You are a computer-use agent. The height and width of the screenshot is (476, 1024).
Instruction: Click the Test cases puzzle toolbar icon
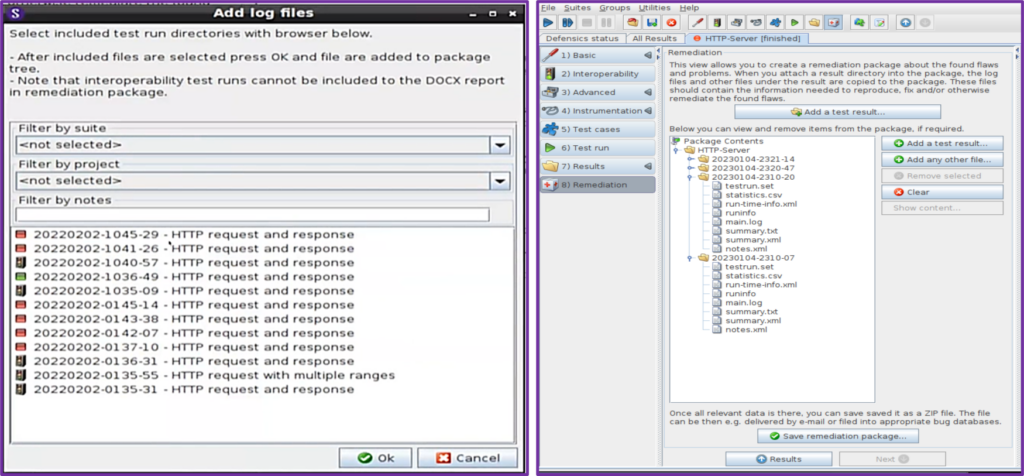click(775, 22)
